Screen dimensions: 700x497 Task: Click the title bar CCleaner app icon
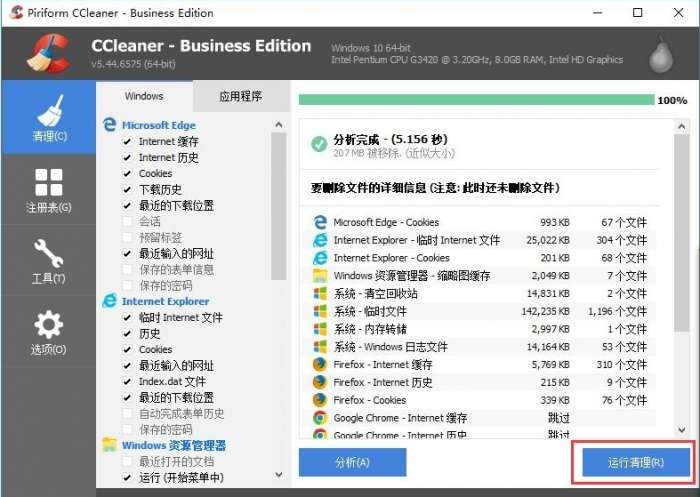click(16, 12)
